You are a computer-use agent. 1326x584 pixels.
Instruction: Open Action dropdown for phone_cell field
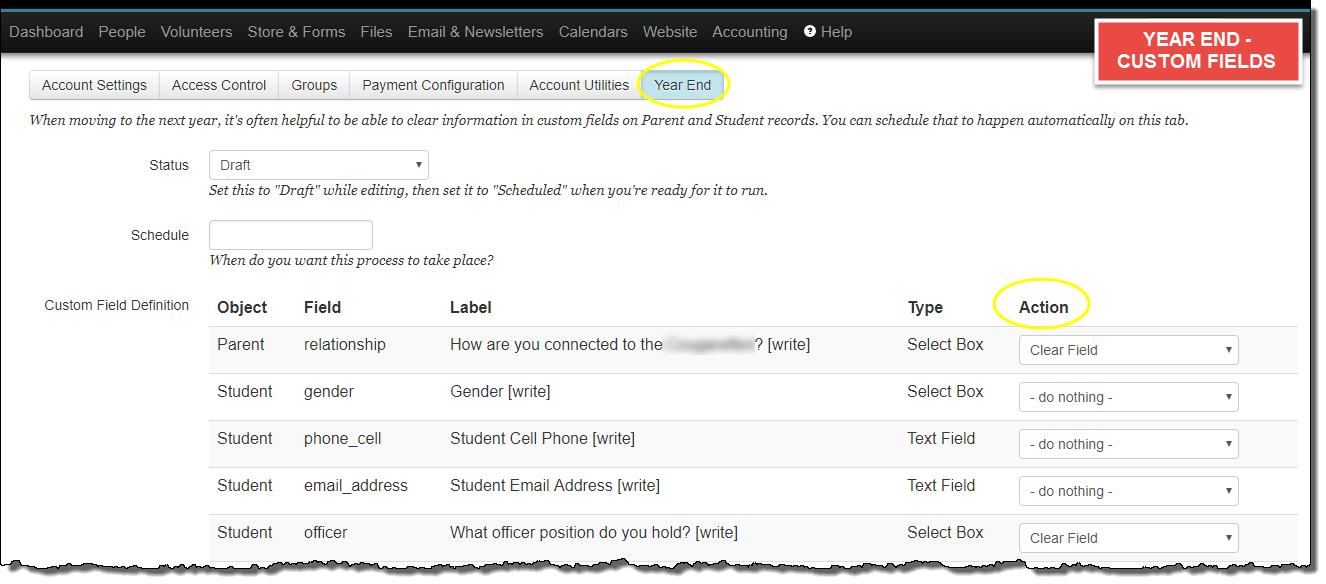click(1129, 444)
